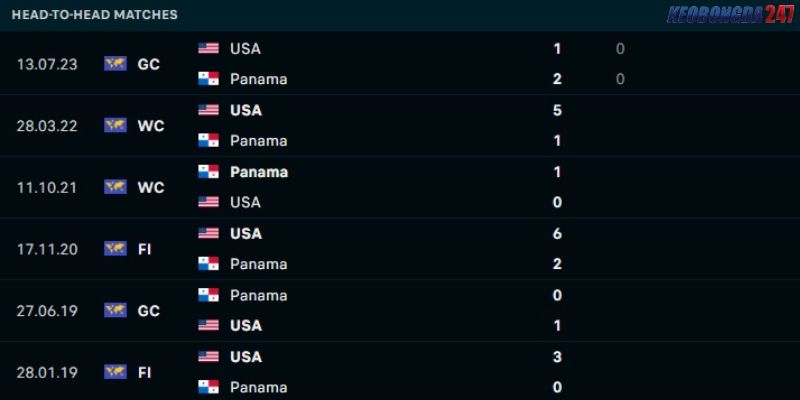Click world map icon next to 17.11.20 FI

pos(115,248)
